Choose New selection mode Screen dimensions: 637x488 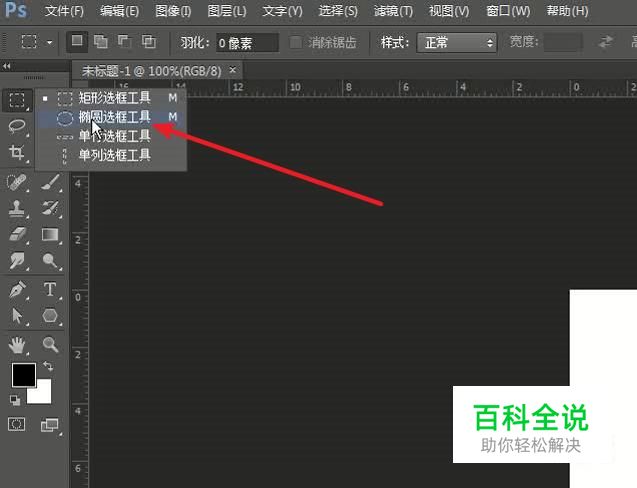point(77,41)
